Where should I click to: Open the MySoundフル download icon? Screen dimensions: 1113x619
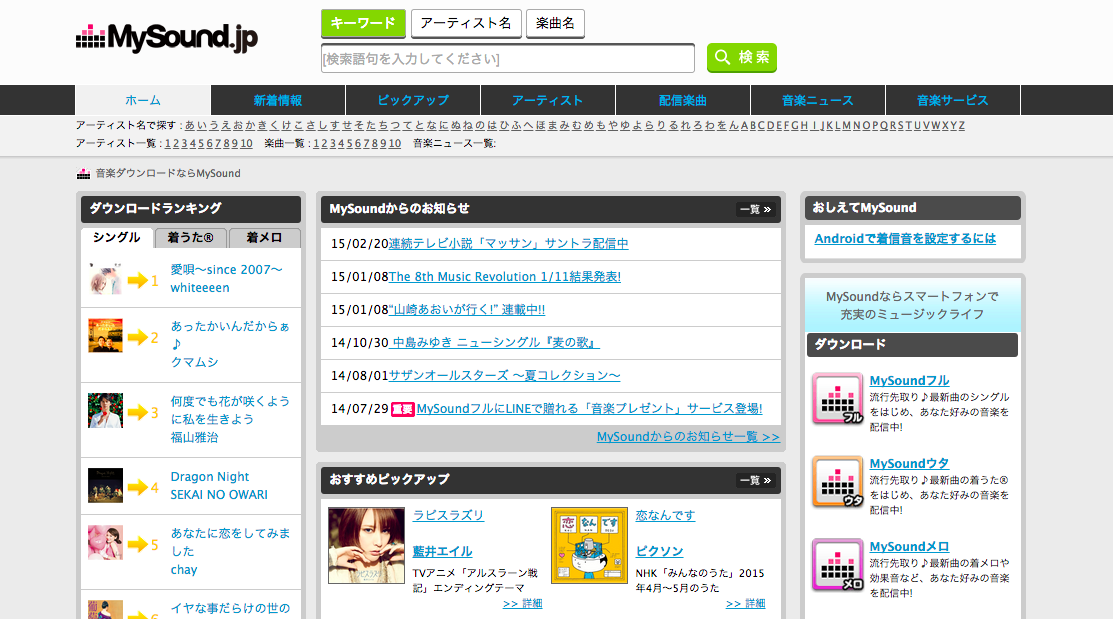tap(837, 398)
